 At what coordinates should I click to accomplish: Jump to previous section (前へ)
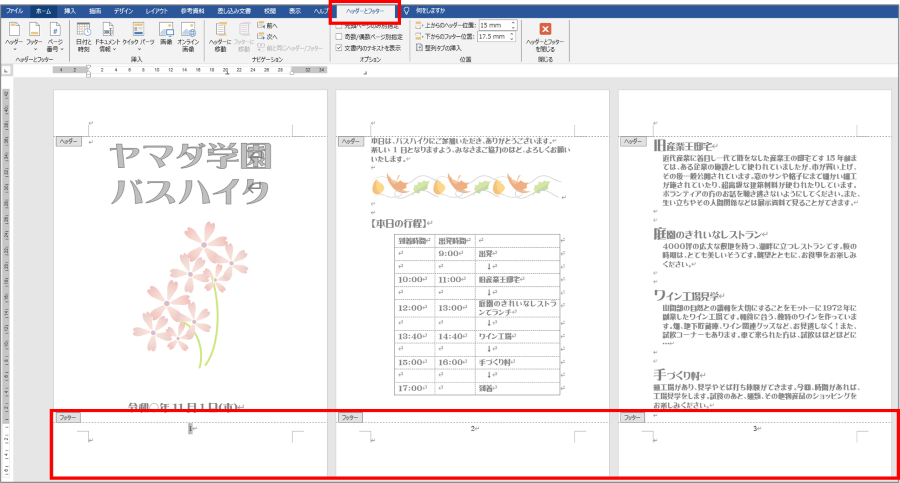267,25
